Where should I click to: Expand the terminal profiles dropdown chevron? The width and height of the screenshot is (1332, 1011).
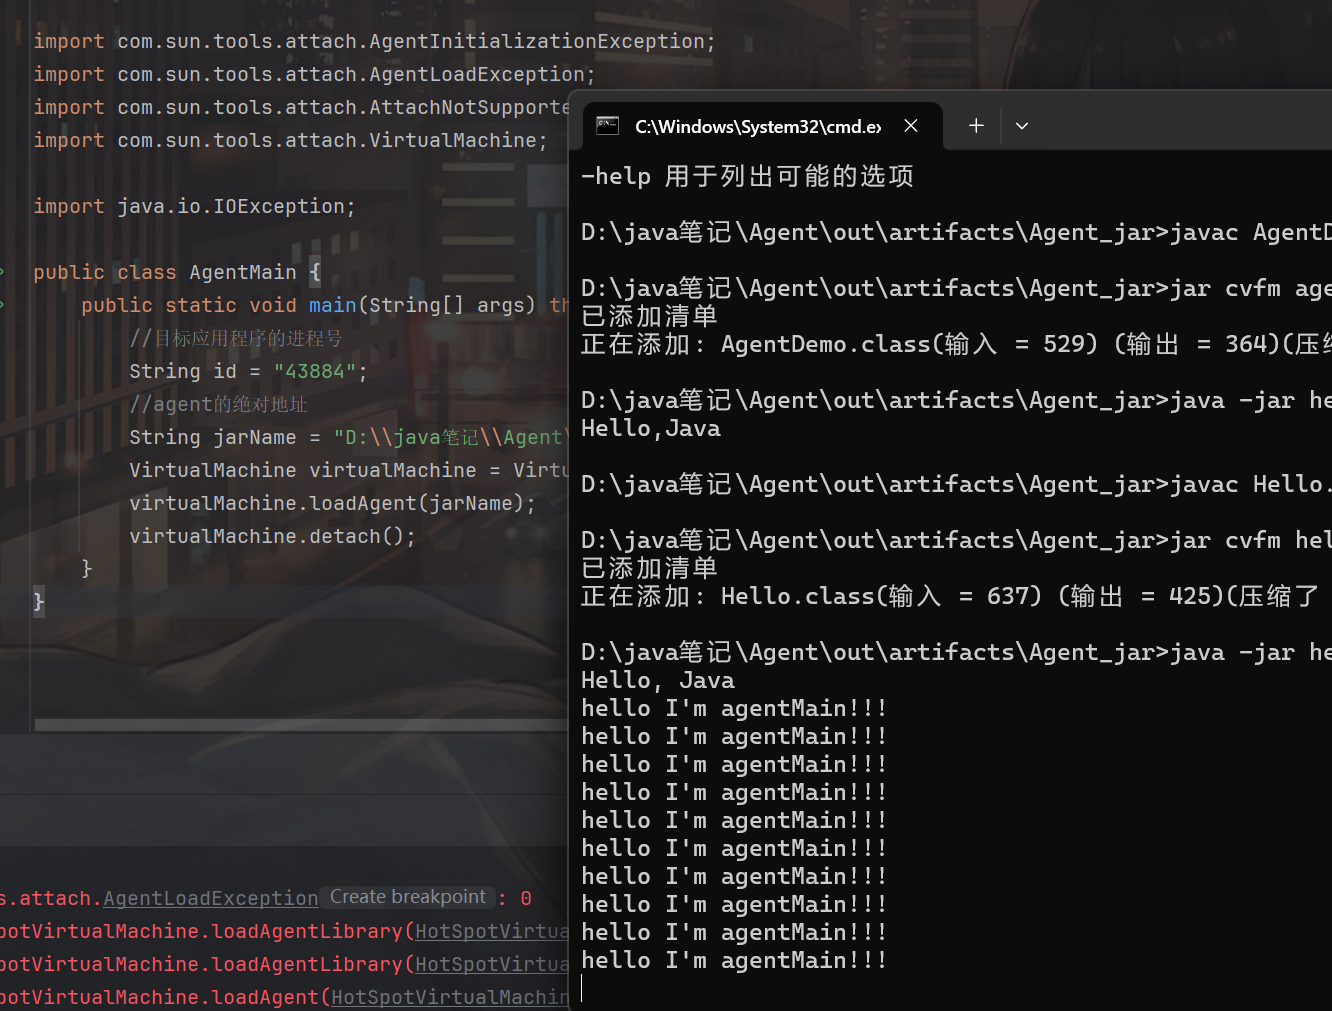point(1021,126)
